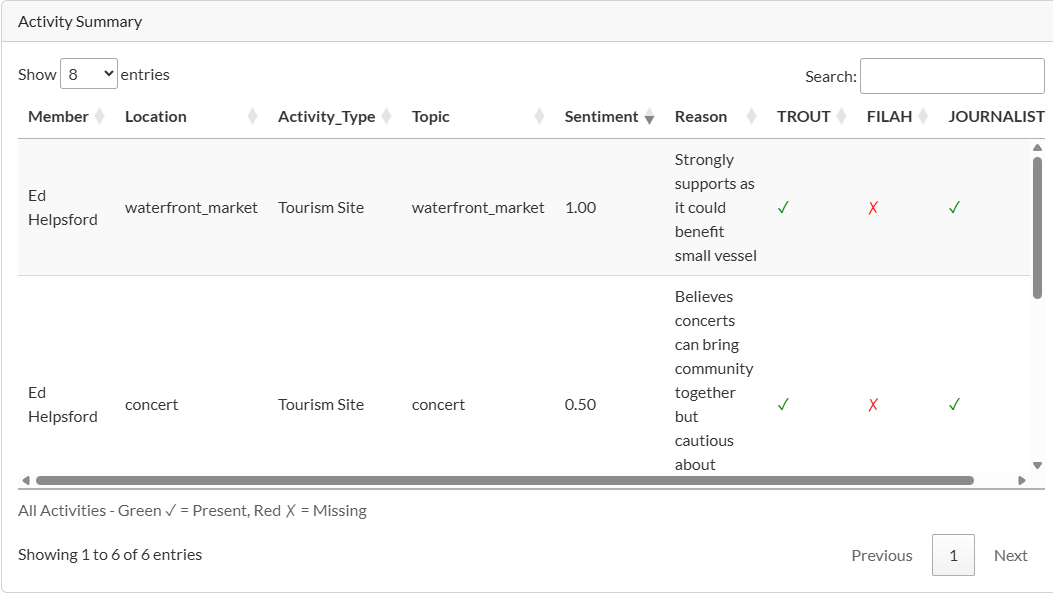Click the horizontal scrollbar right arrow

(x=1021, y=480)
